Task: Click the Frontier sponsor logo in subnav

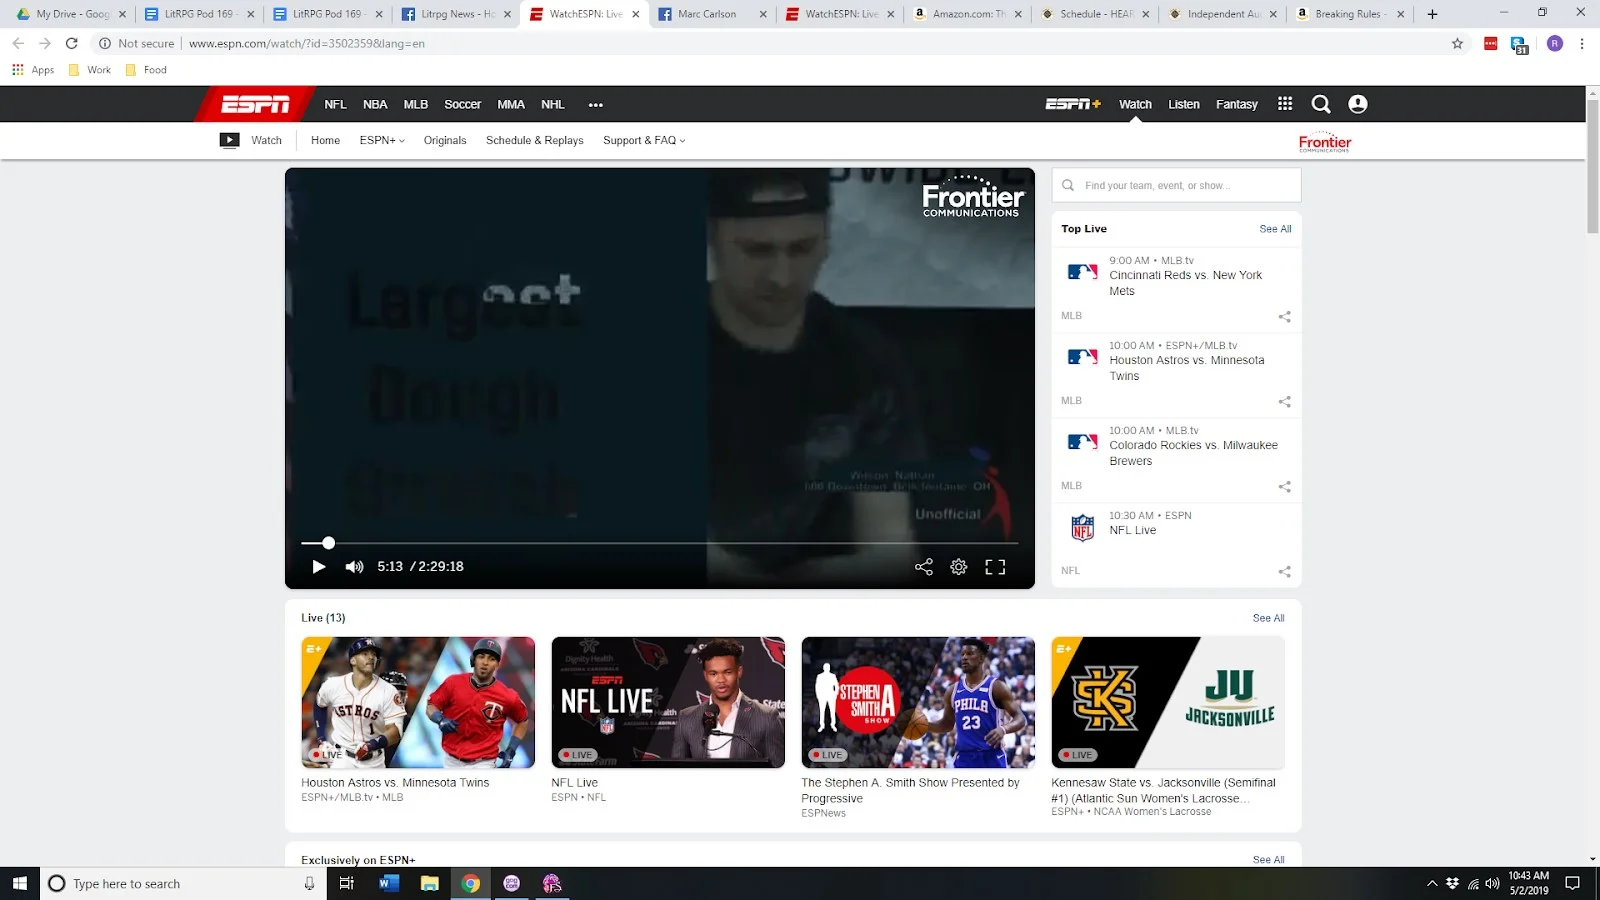Action: (x=1325, y=142)
